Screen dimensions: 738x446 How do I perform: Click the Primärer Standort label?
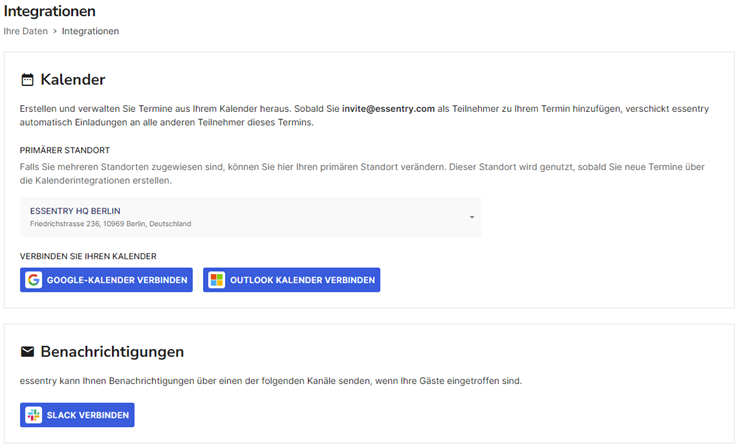(x=64, y=150)
